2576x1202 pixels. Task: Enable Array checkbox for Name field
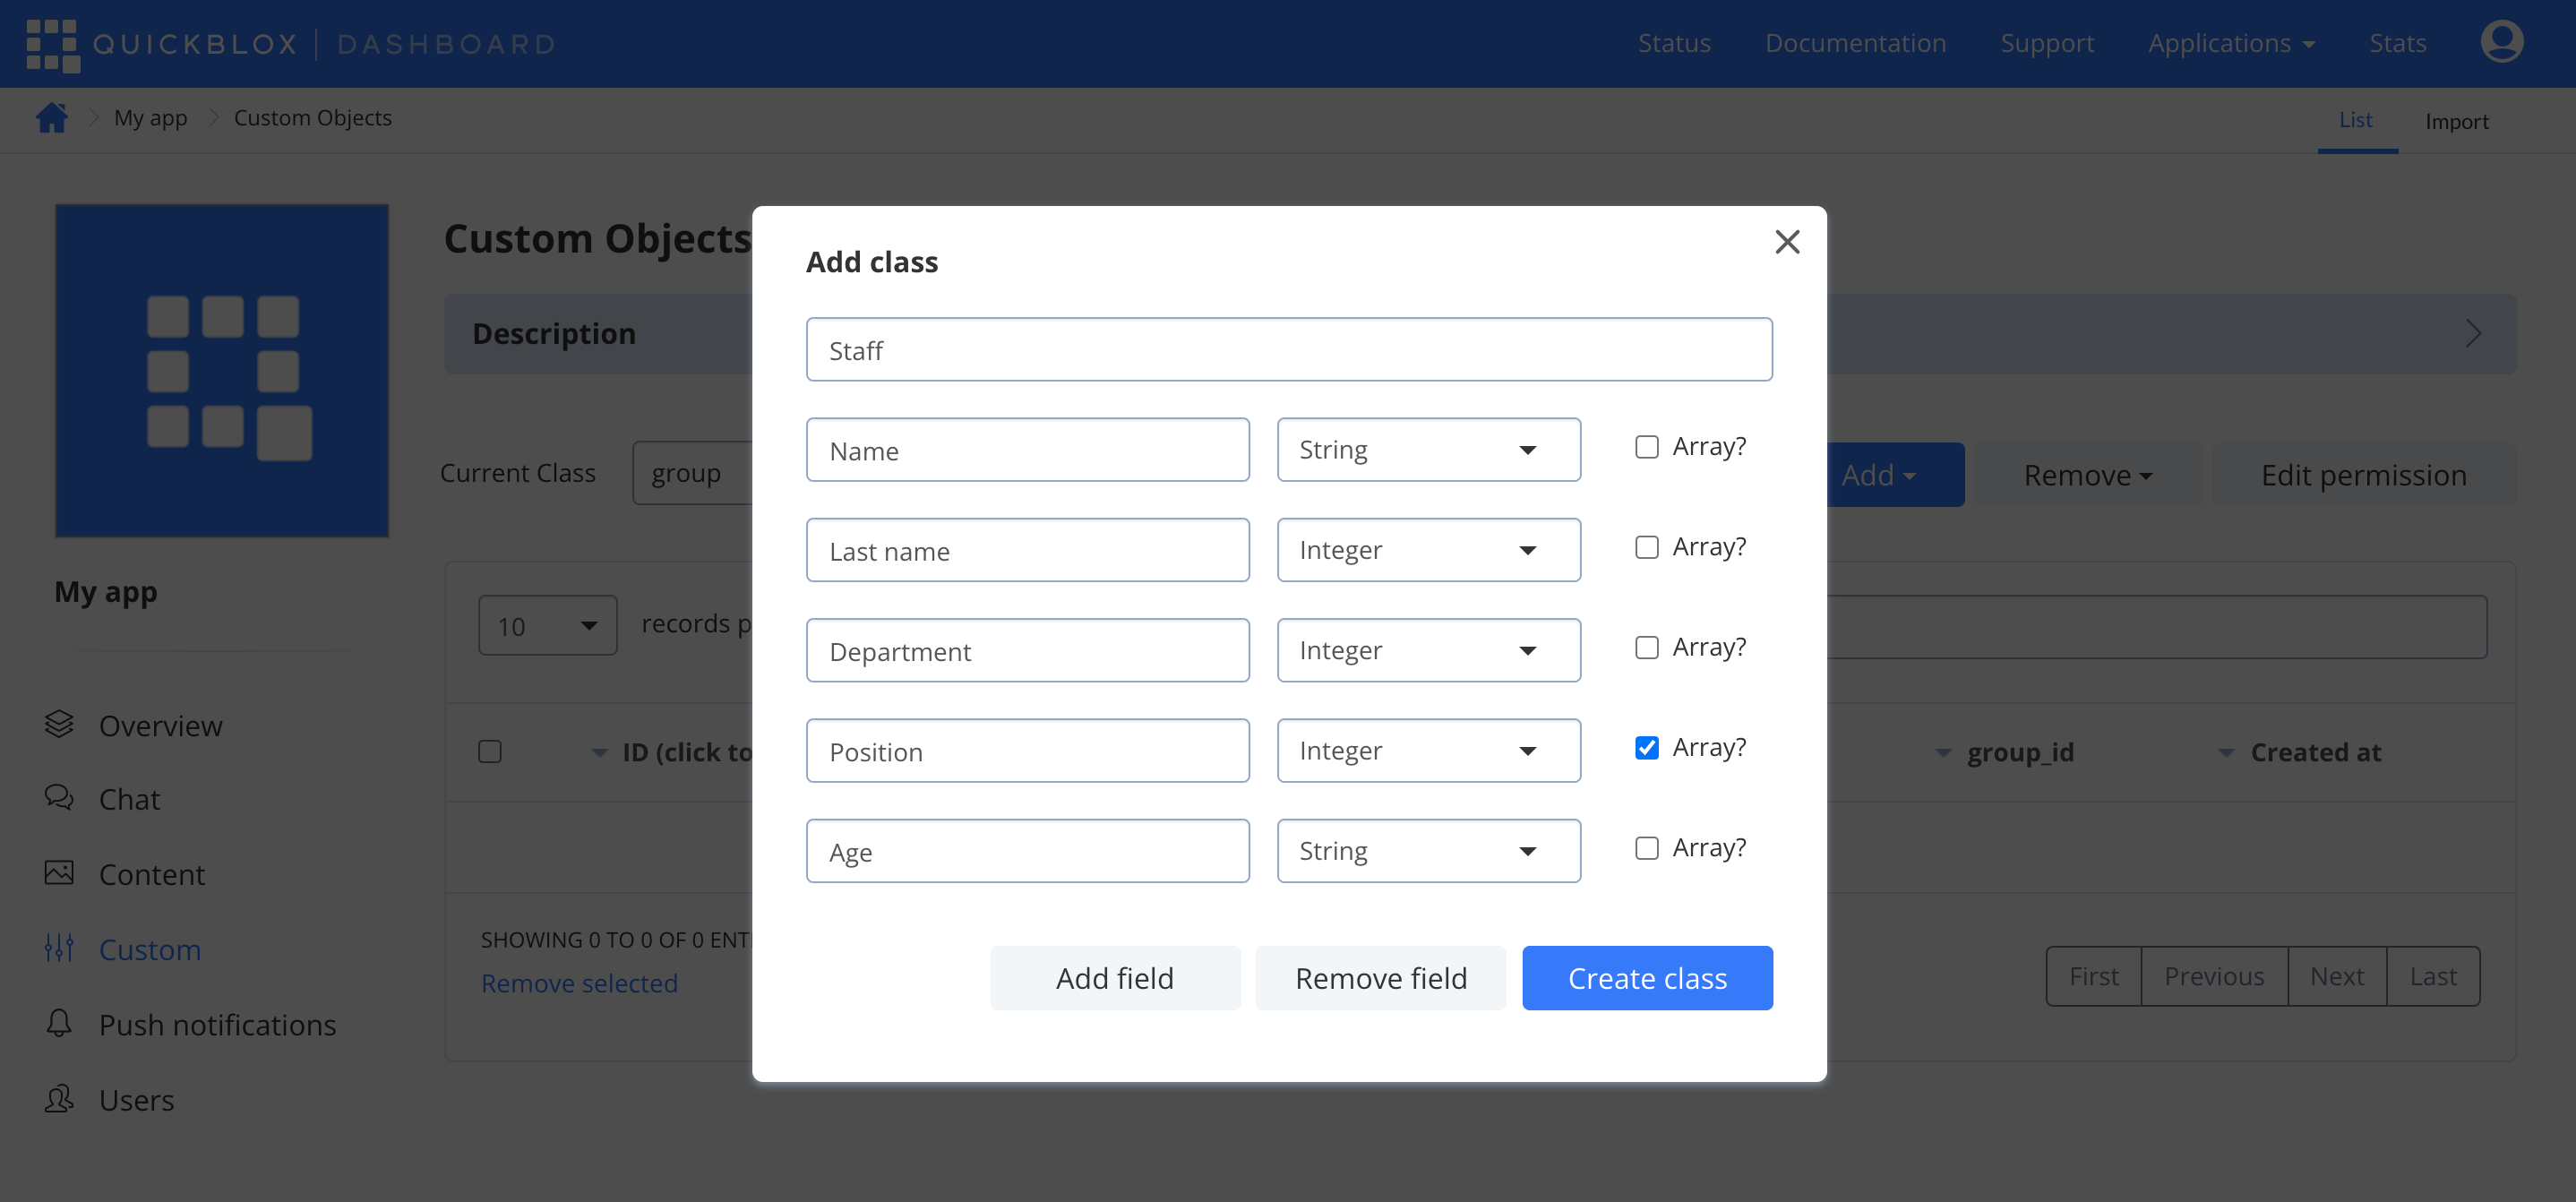point(1646,447)
